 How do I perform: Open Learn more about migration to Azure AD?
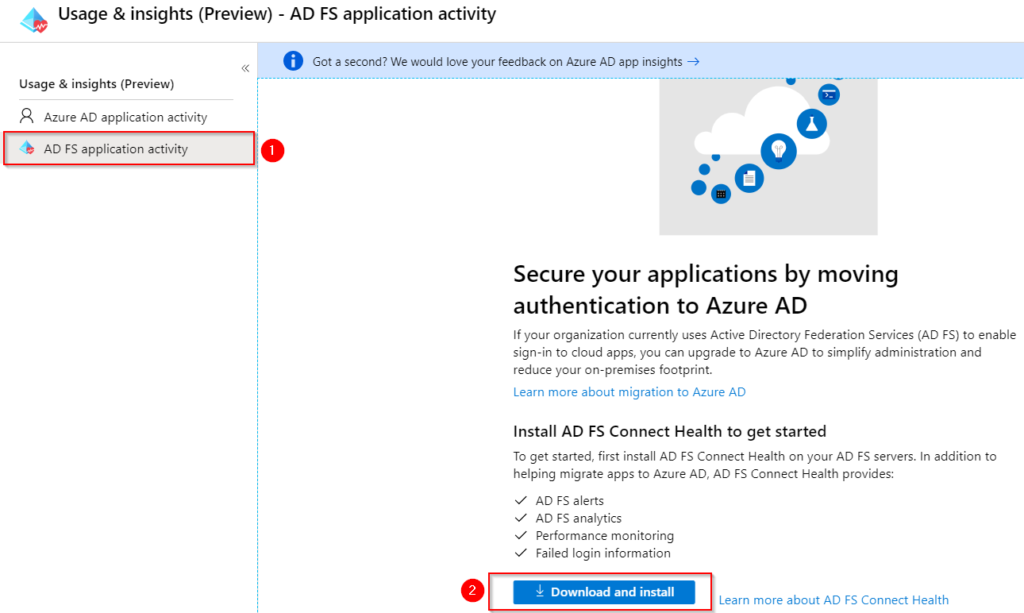coord(629,392)
